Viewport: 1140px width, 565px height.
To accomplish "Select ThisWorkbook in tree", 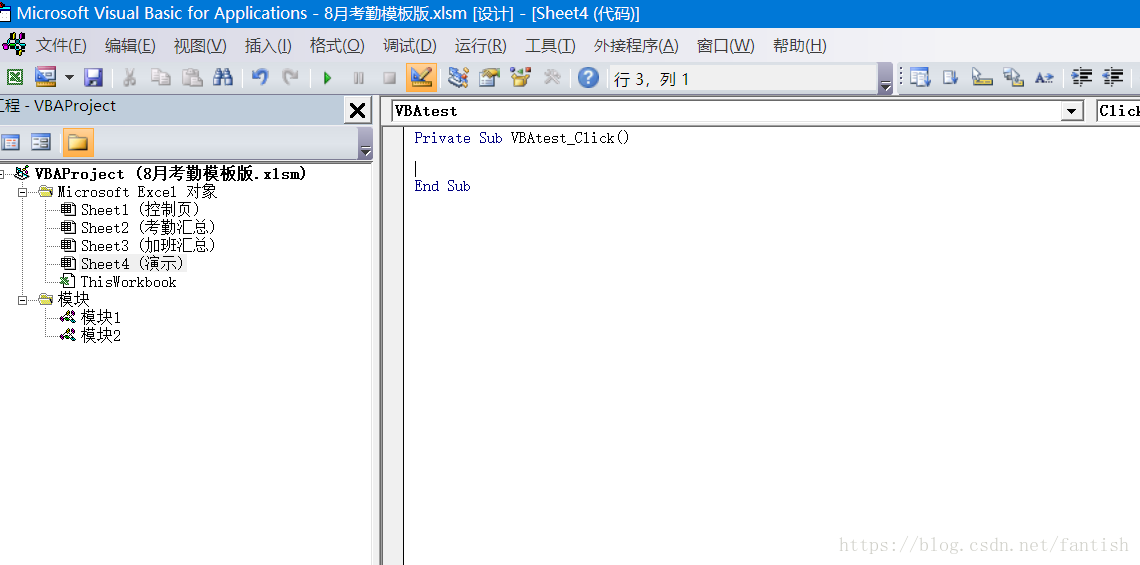I will point(128,282).
